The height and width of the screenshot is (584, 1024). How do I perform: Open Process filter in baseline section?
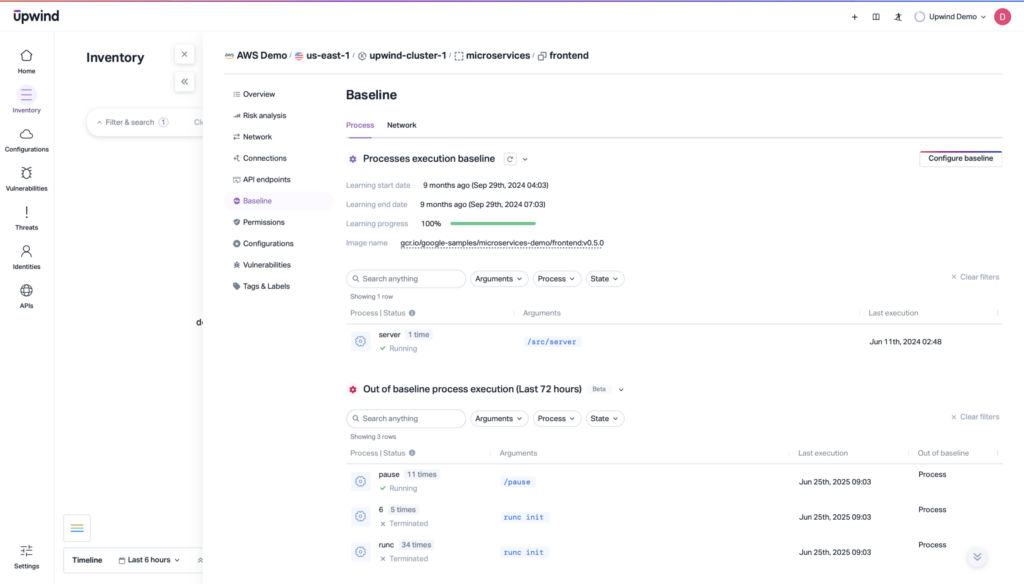tap(556, 279)
